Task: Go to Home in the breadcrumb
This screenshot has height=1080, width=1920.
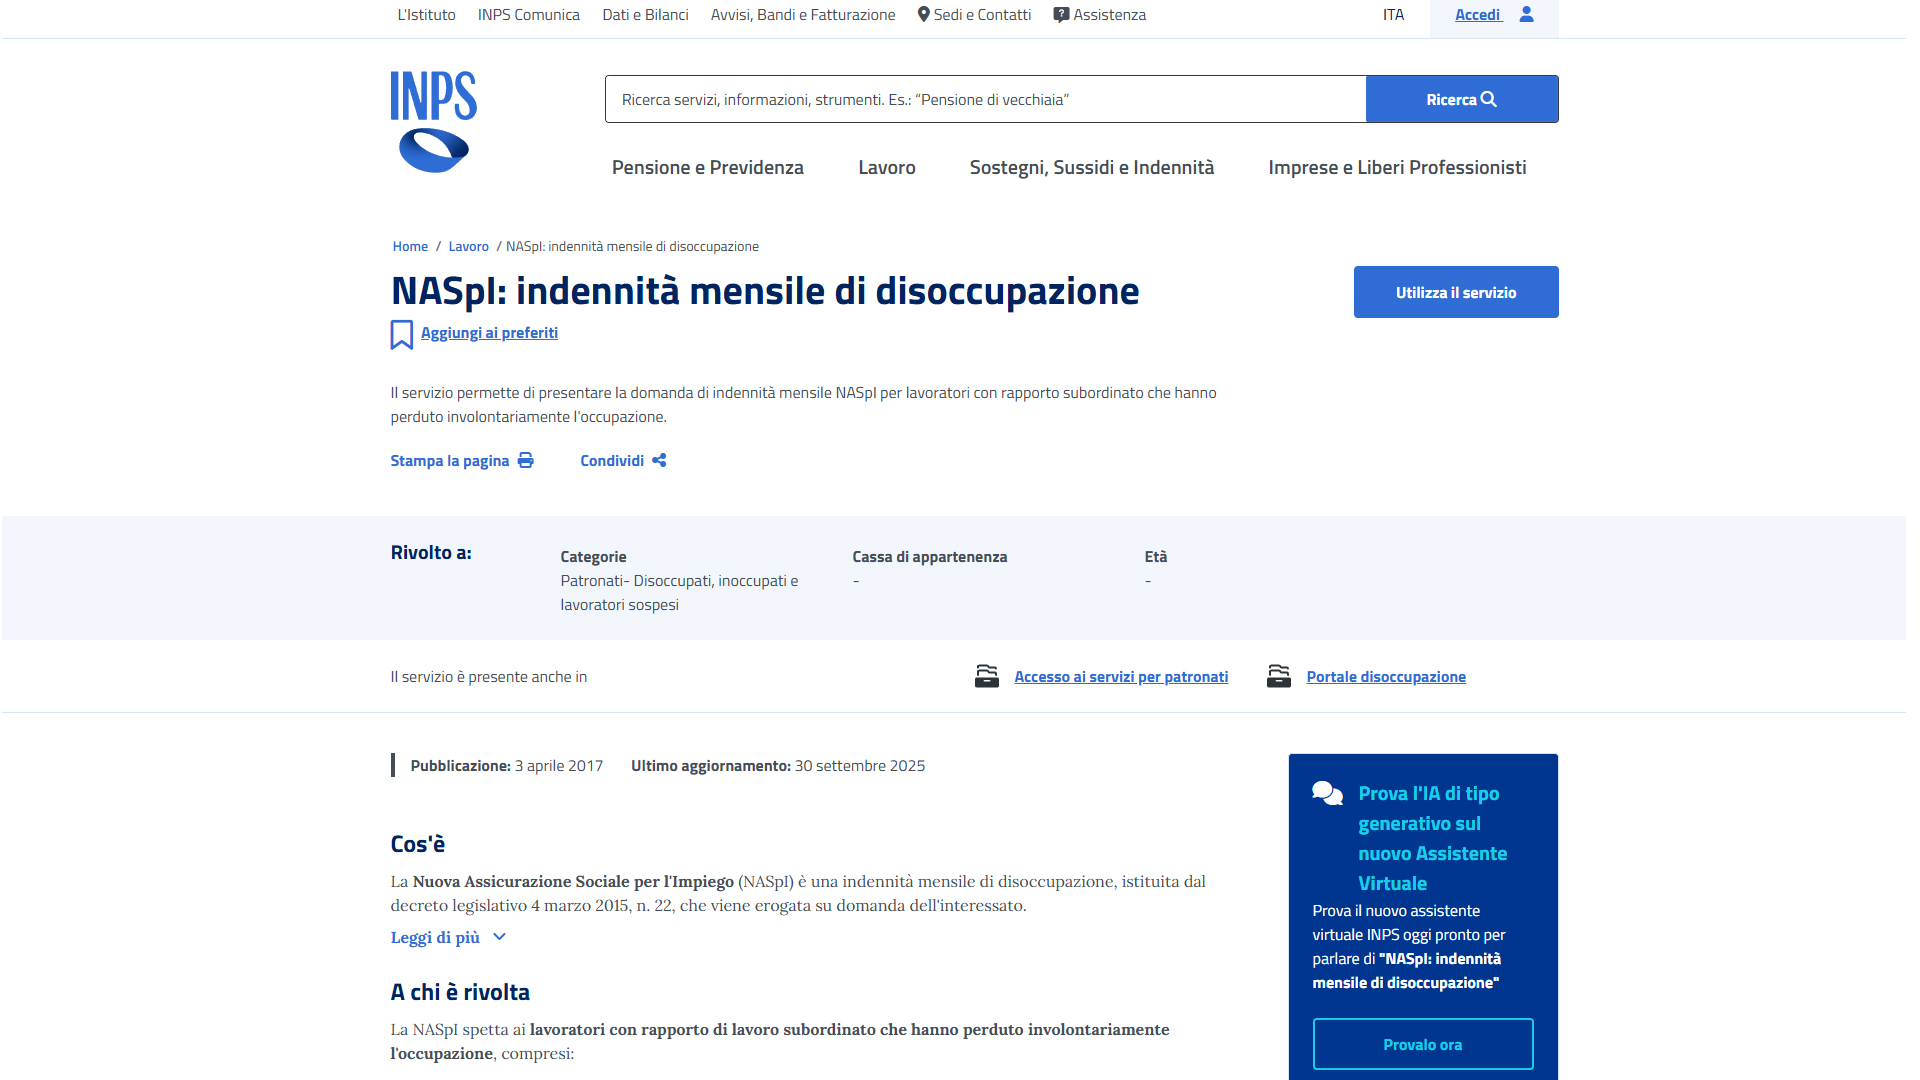Action: point(410,246)
